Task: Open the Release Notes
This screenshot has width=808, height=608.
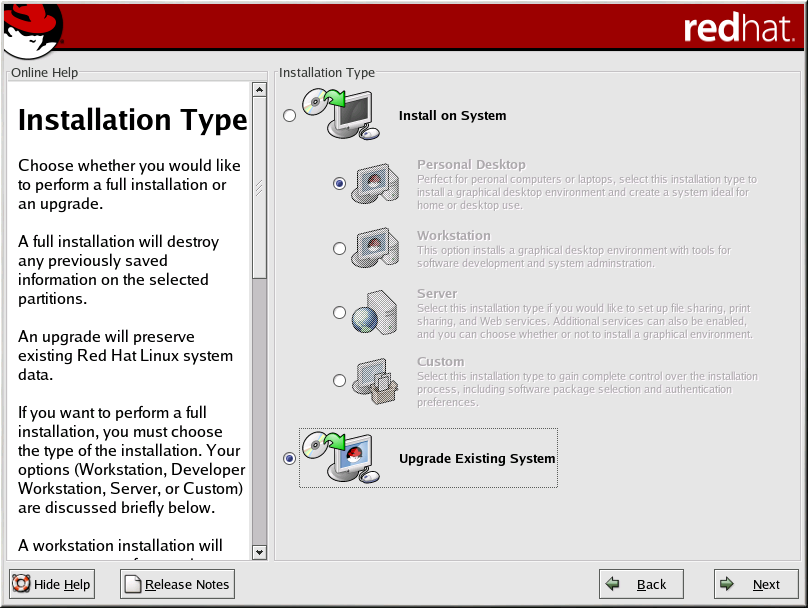Action: [177, 584]
